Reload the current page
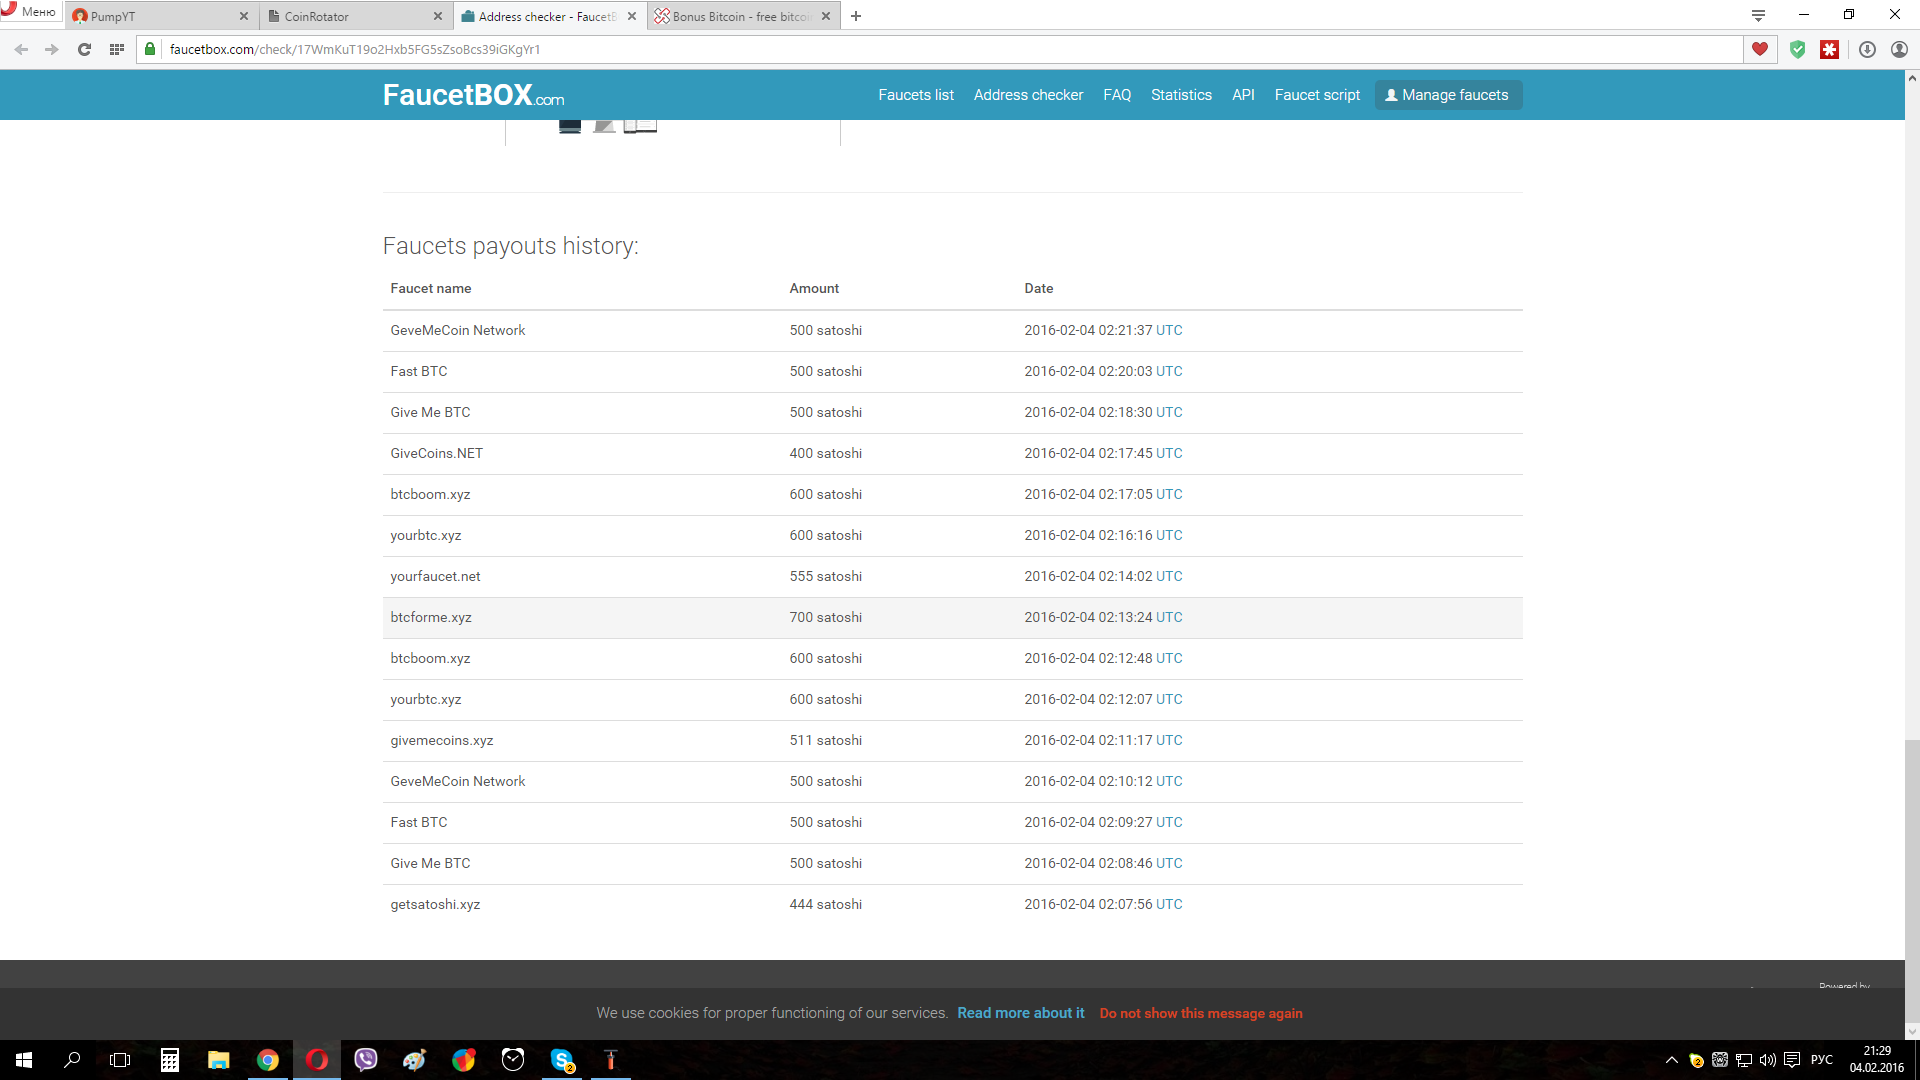1920x1080 pixels. pos(84,49)
